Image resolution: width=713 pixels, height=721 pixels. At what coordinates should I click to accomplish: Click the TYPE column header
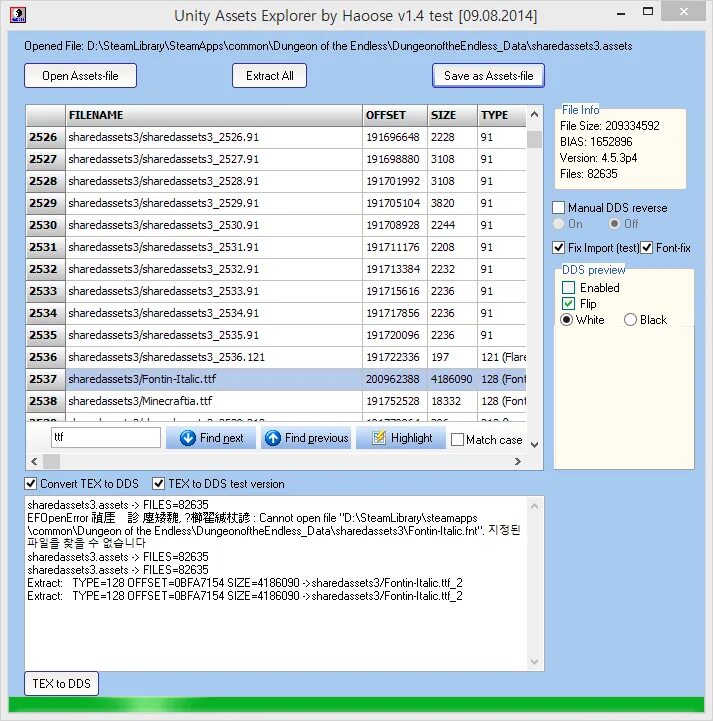[x=502, y=115]
